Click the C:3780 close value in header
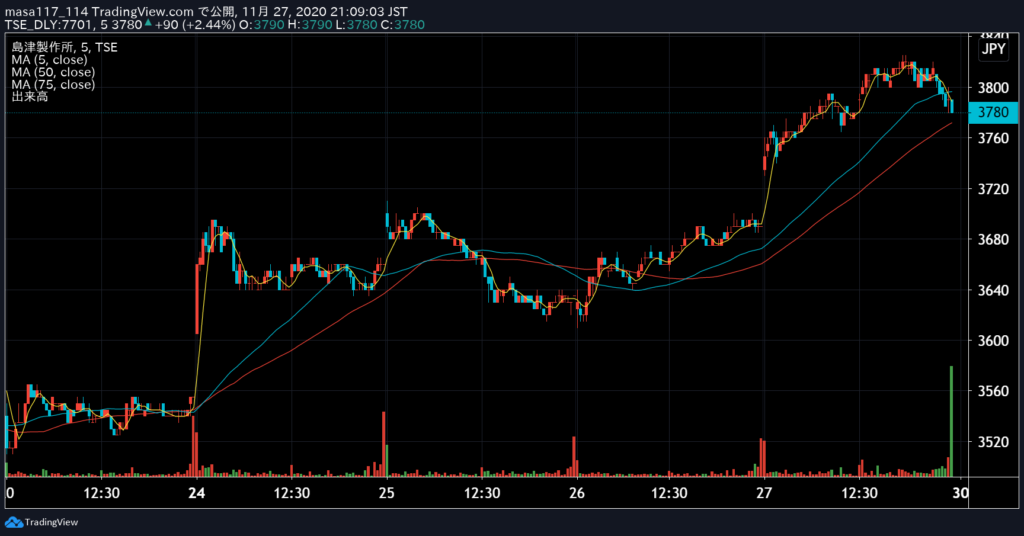The image size is (1024, 536). pos(402,25)
